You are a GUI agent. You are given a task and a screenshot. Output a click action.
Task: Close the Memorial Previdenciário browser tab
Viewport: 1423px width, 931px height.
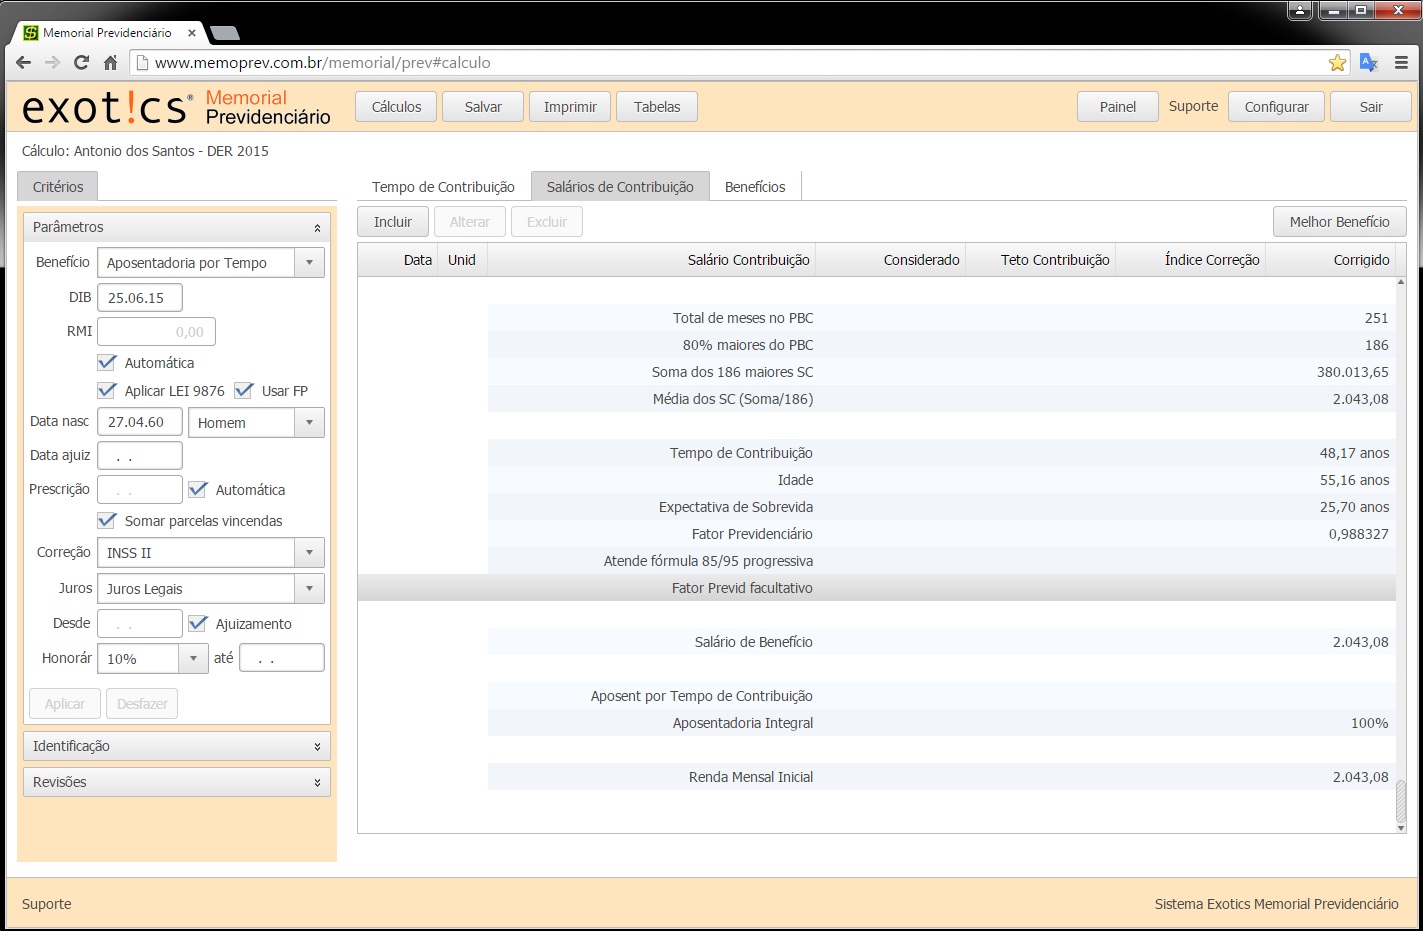[x=192, y=33]
